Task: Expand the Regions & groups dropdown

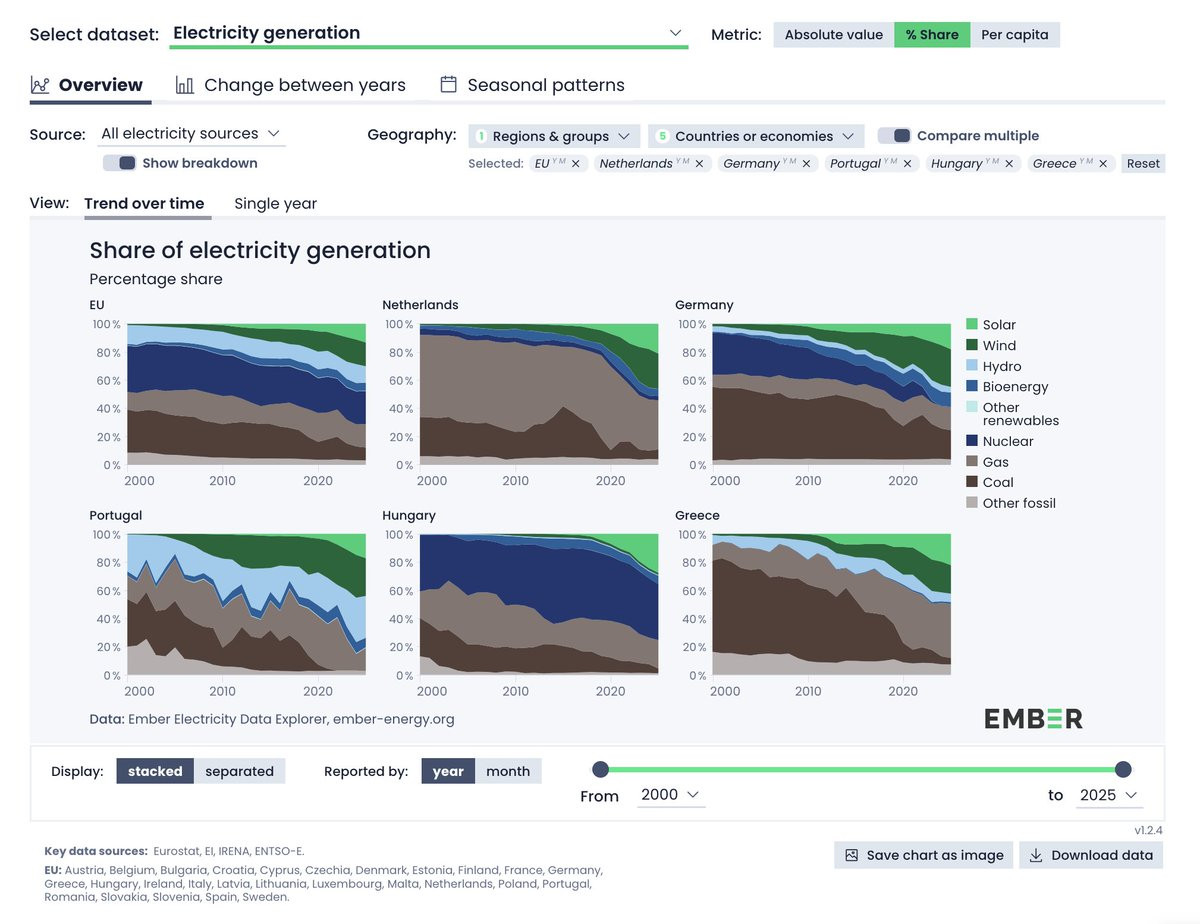Action: pyautogui.click(x=554, y=136)
